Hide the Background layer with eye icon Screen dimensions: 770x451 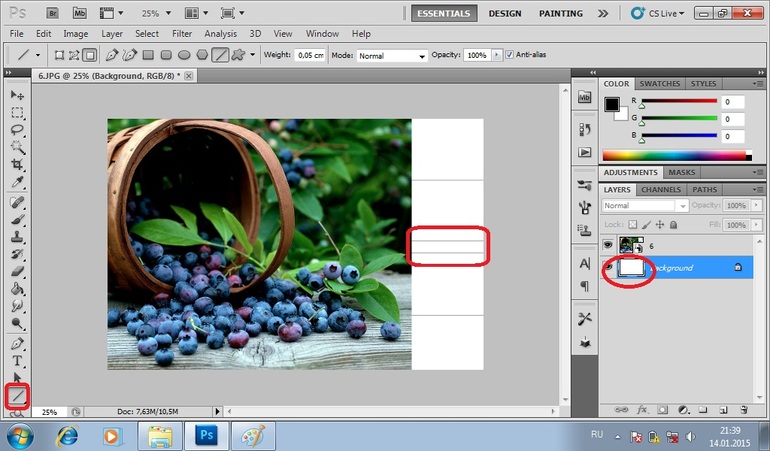(x=608, y=268)
